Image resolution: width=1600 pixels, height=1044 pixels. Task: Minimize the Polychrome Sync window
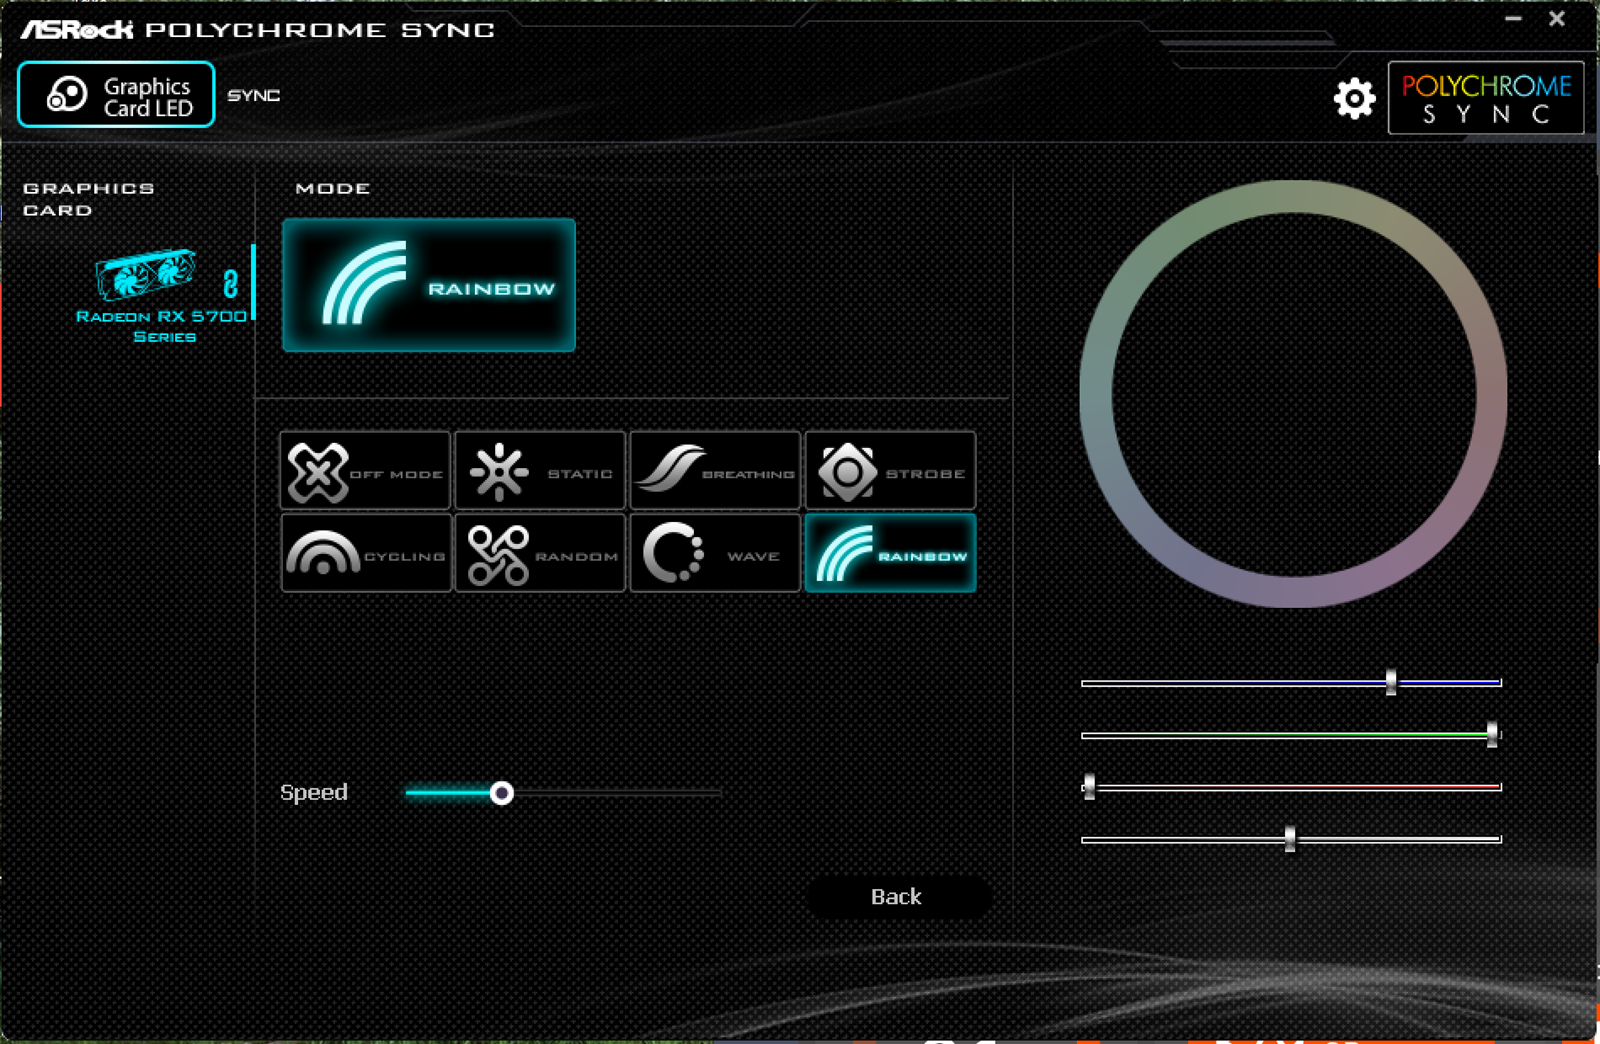tap(1513, 19)
